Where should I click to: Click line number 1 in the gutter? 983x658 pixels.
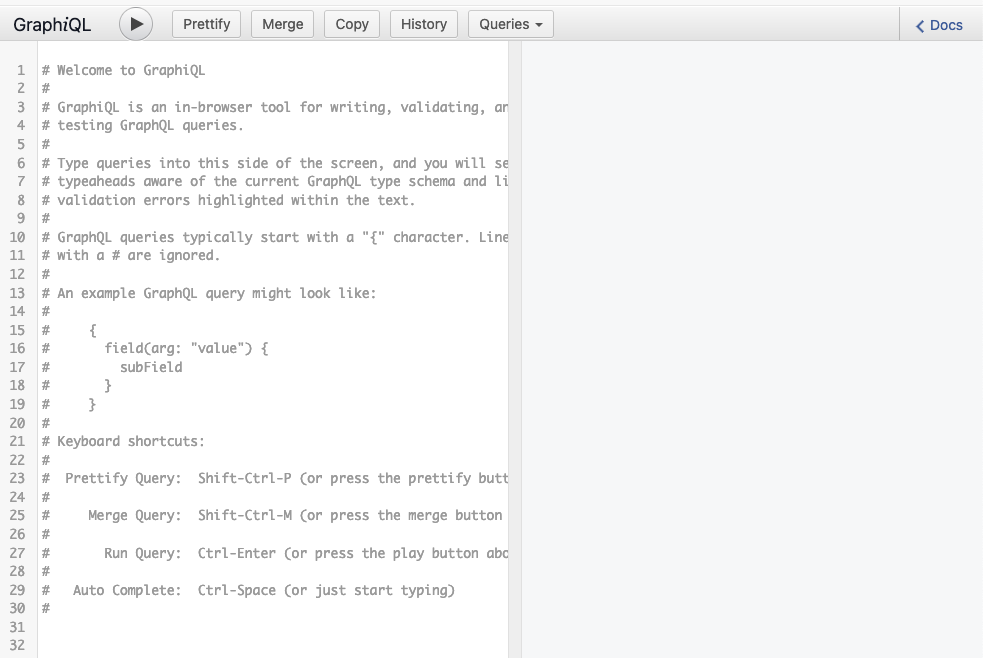(20, 70)
